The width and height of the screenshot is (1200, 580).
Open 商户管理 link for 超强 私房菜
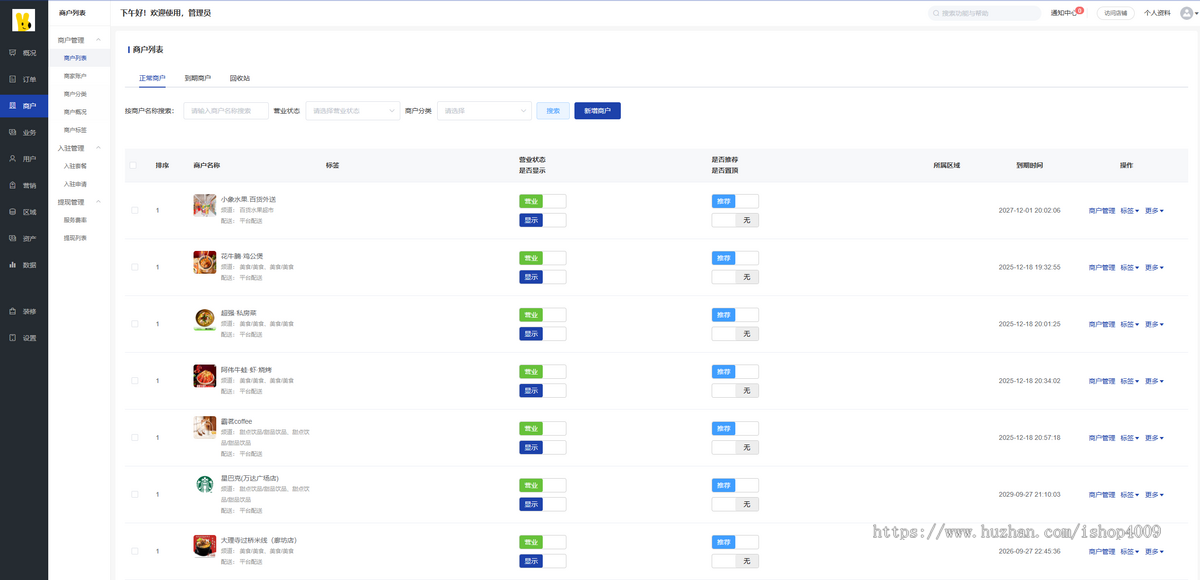pyautogui.click(x=1101, y=325)
